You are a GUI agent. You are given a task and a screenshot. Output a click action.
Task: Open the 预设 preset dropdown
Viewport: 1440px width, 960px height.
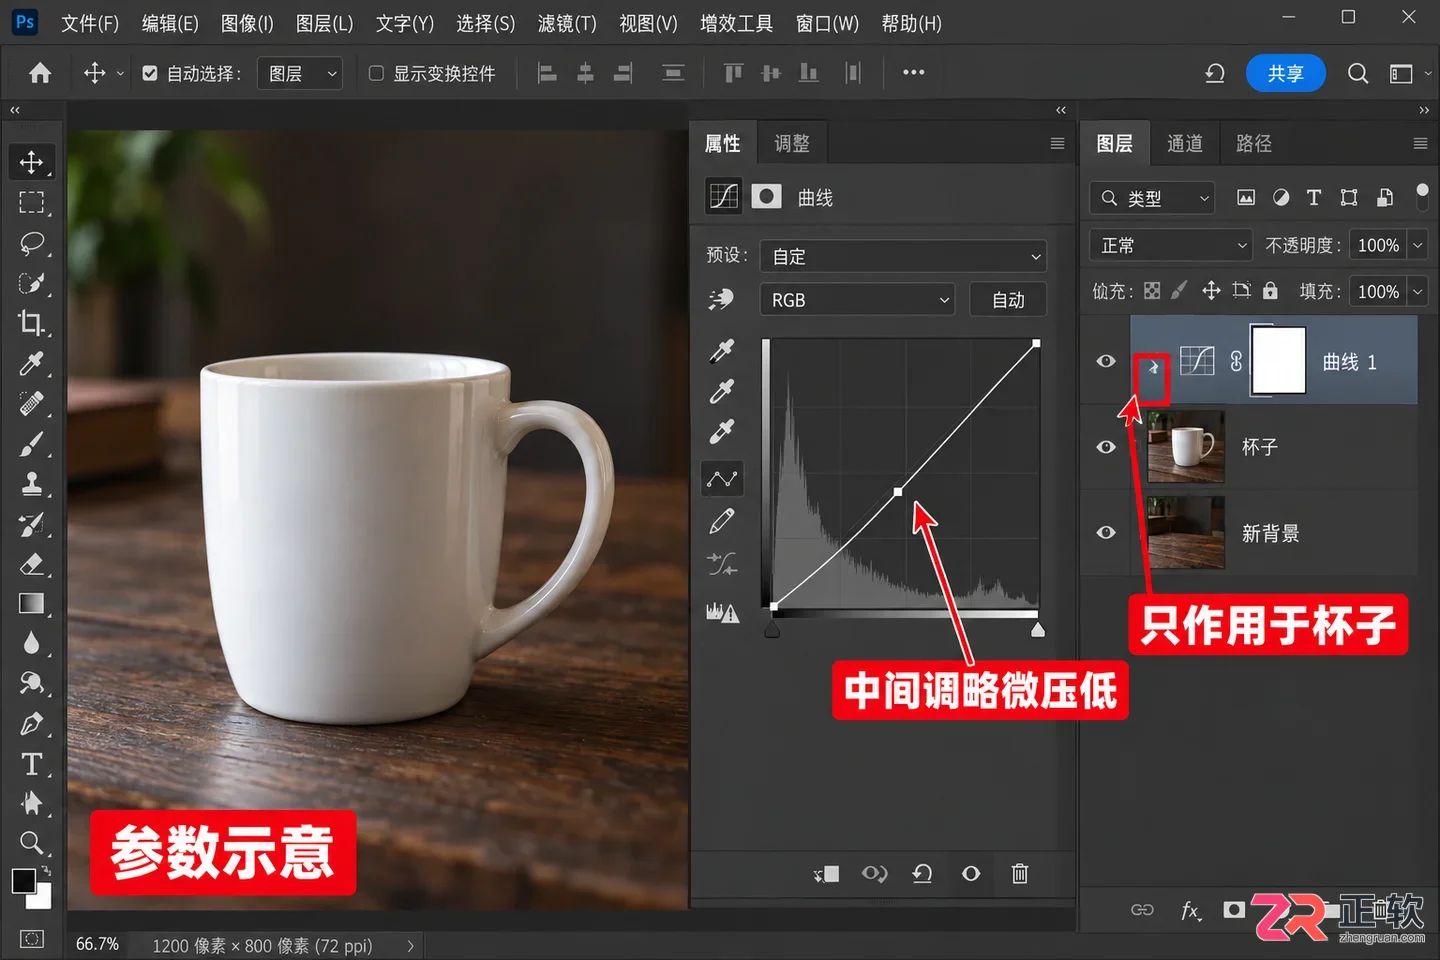pyautogui.click(x=903, y=256)
